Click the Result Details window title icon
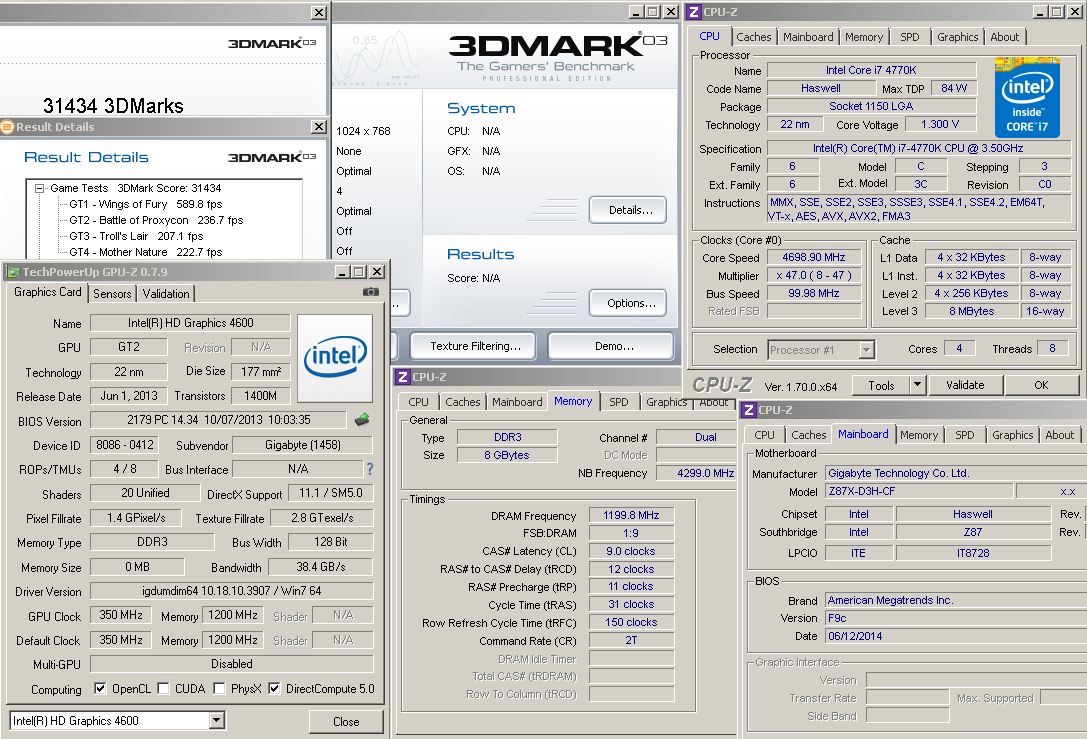This screenshot has width=1087, height=739. (x=8, y=127)
